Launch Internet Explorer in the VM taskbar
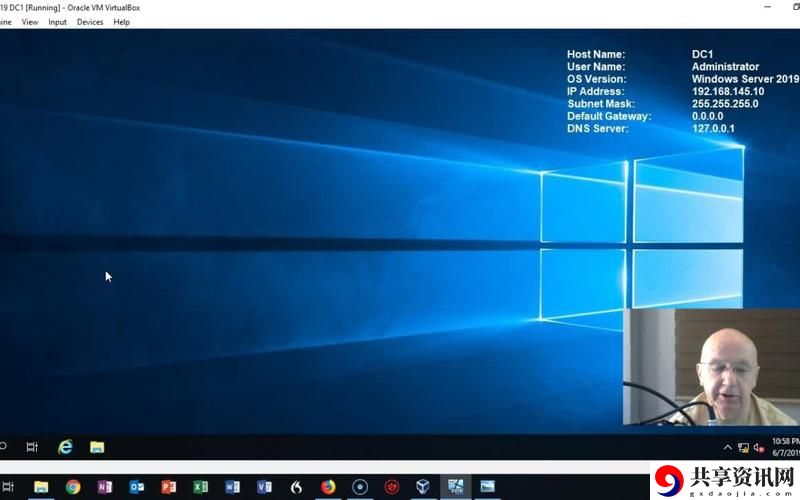800x500 pixels. pos(65,447)
